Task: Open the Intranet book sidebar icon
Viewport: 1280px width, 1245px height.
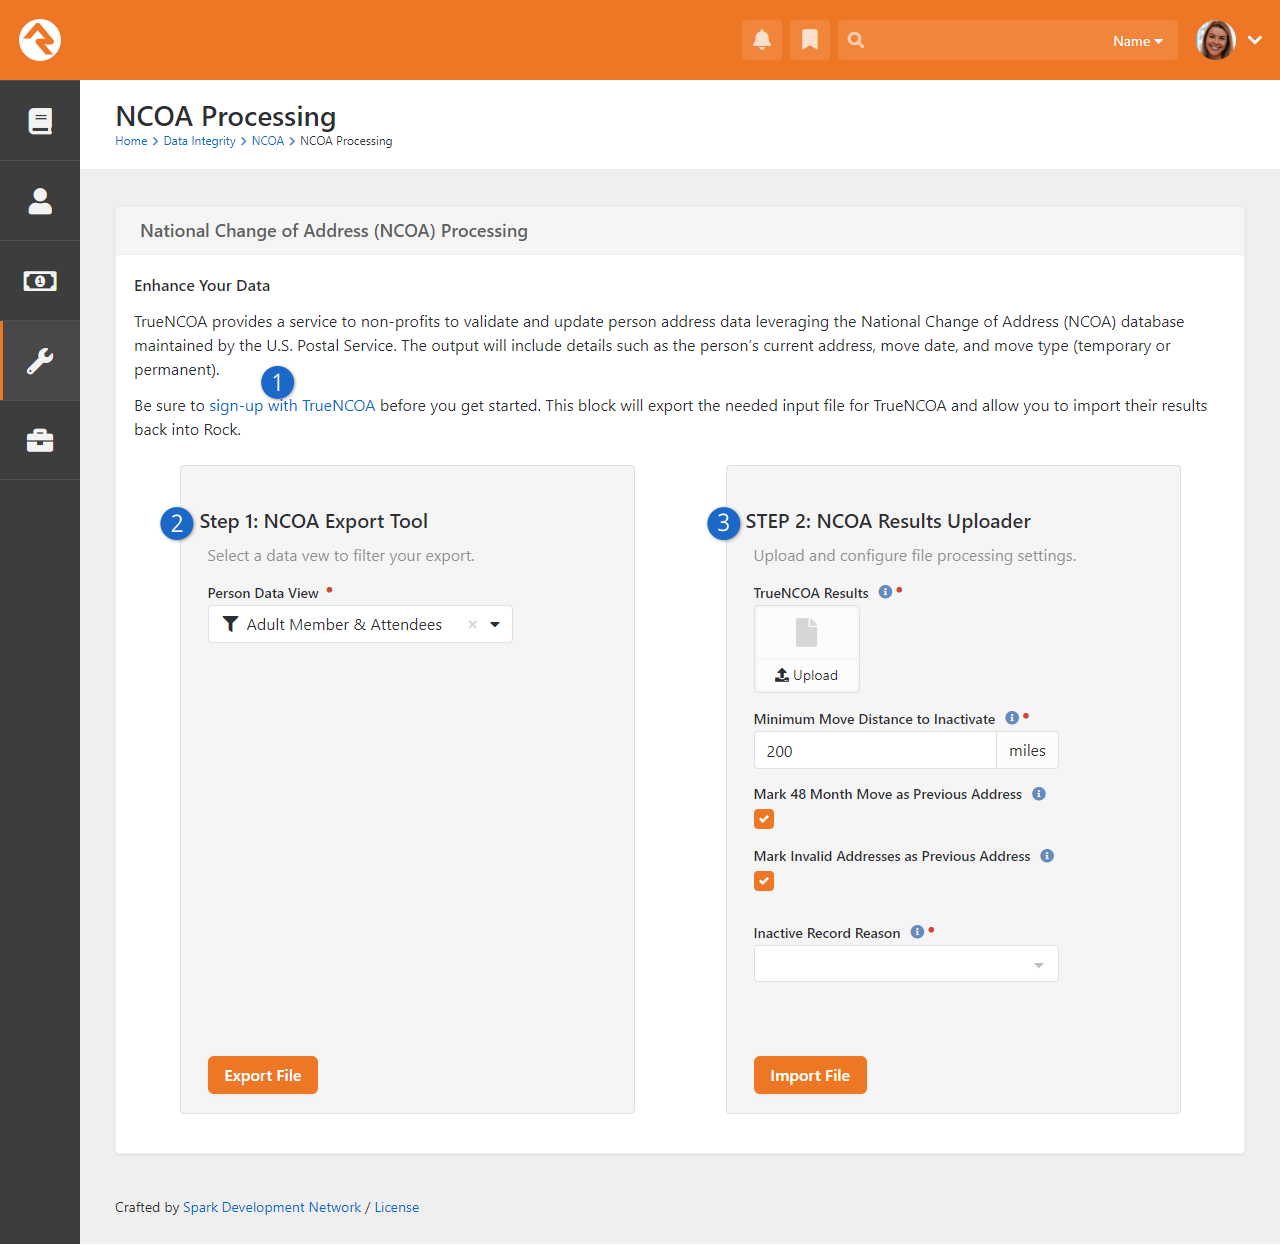Action: [x=40, y=121]
